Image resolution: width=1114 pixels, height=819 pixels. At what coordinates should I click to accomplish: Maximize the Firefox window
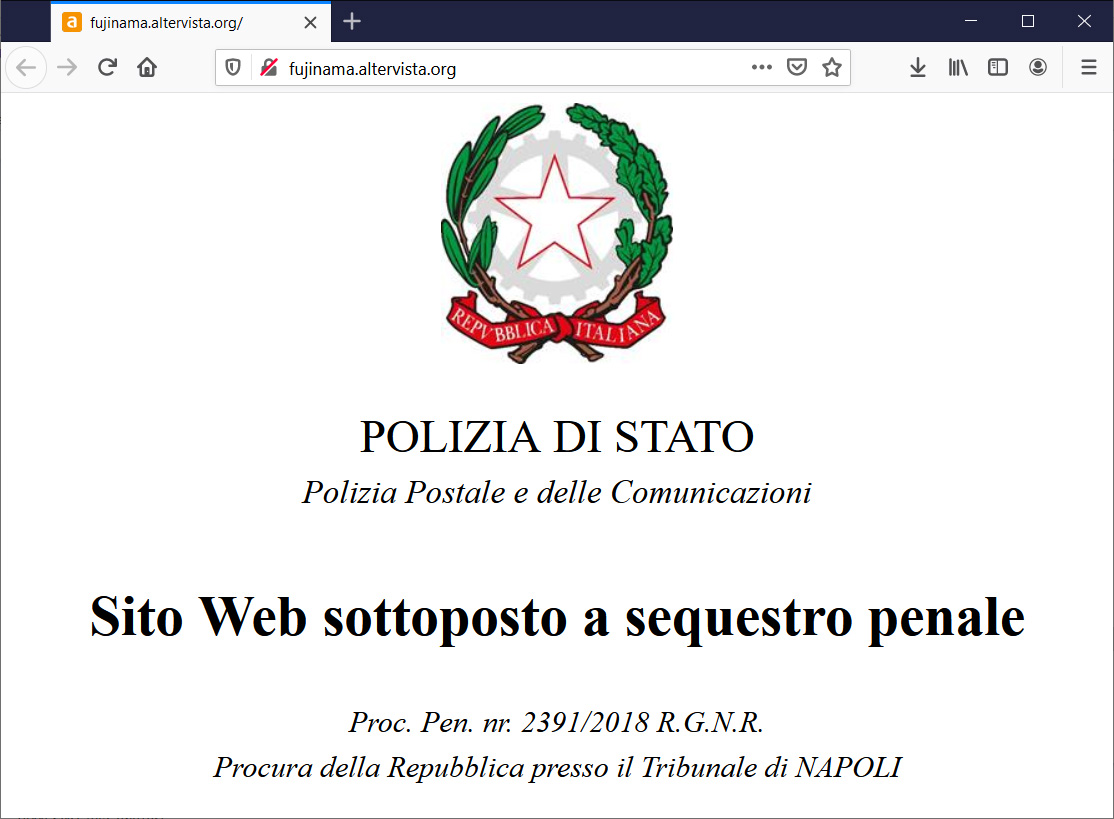[1027, 21]
